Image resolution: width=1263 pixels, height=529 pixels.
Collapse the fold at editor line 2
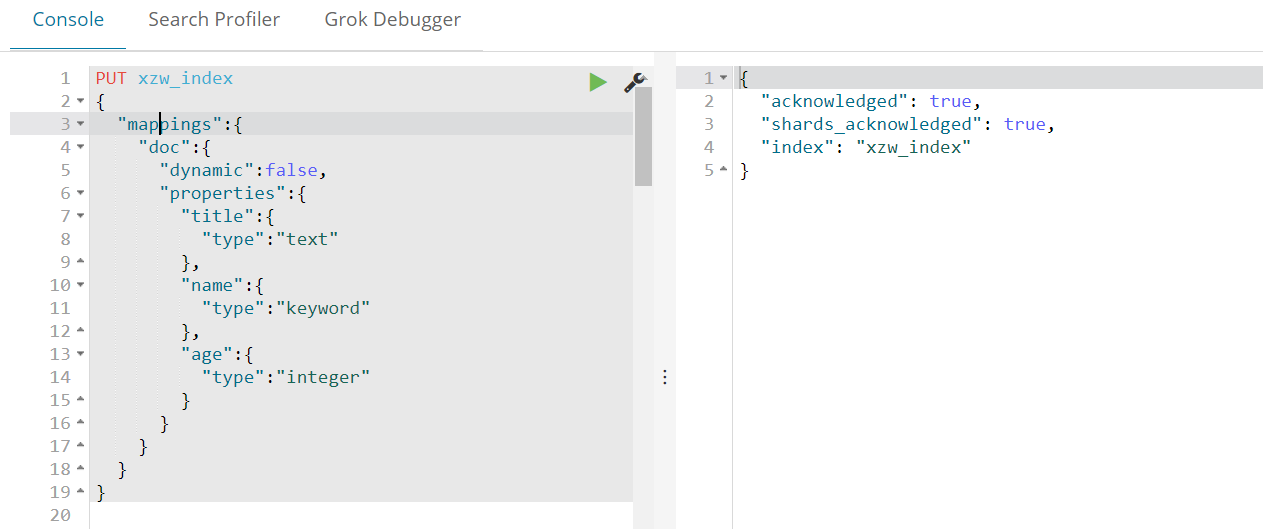[x=80, y=101]
